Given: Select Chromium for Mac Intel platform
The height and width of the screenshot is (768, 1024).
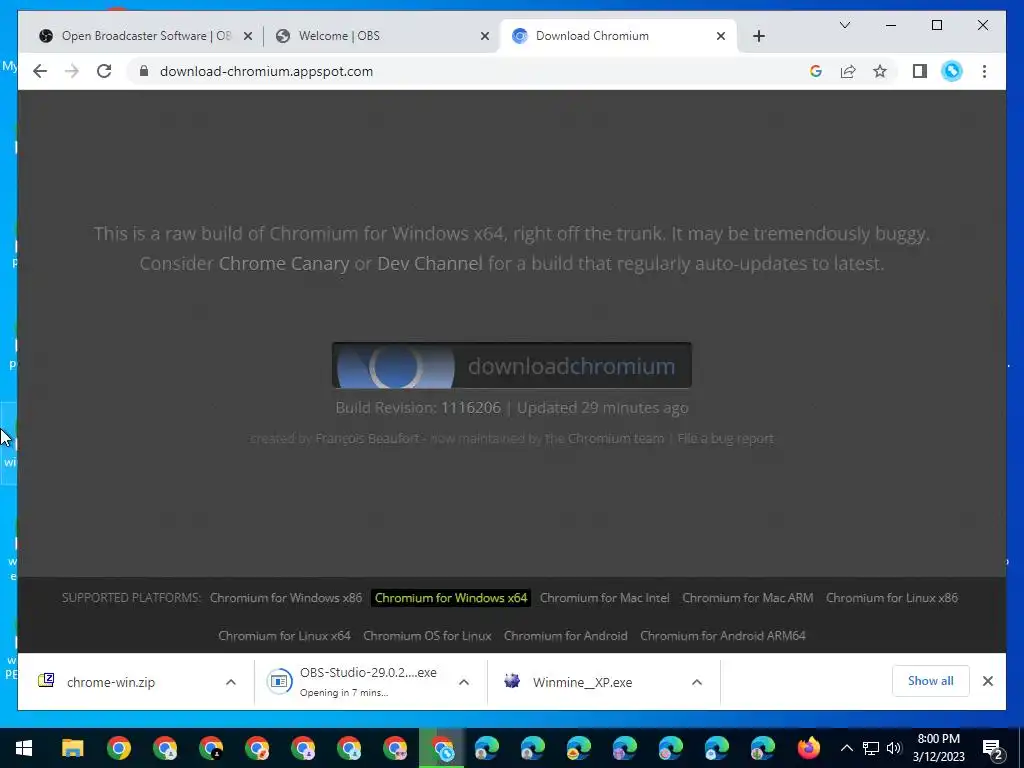Looking at the screenshot, I should 604,598.
